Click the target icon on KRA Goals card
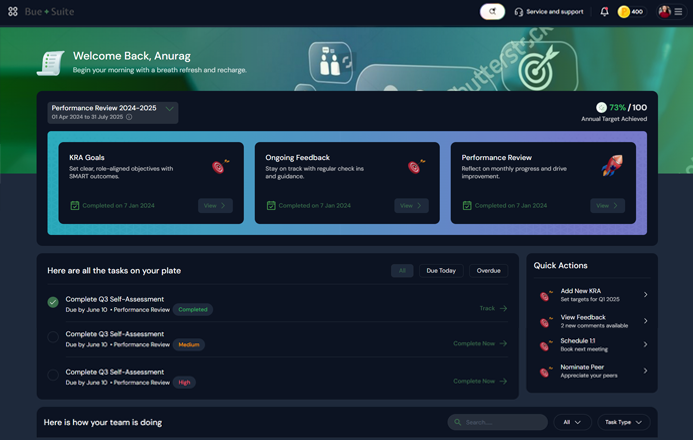Image resolution: width=693 pixels, height=440 pixels. pos(219,167)
